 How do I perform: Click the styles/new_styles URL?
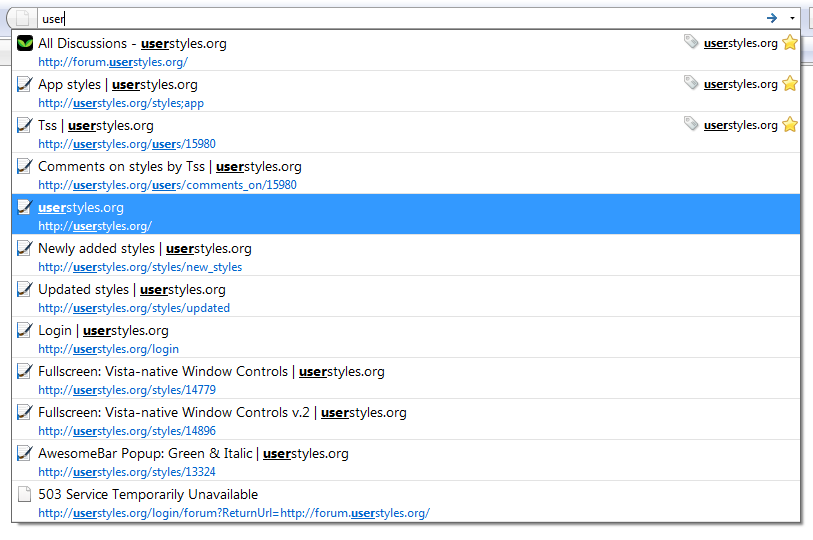[x=140, y=267]
